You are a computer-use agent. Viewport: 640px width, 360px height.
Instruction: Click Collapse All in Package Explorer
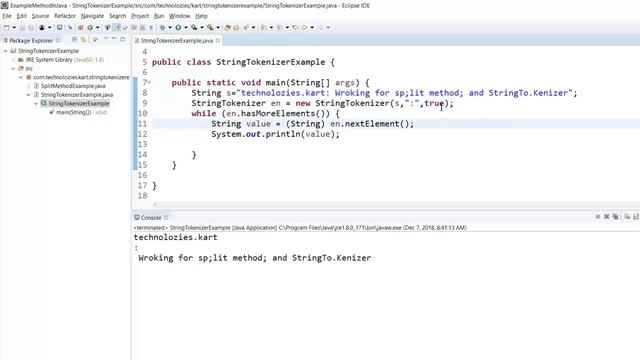coord(75,40)
